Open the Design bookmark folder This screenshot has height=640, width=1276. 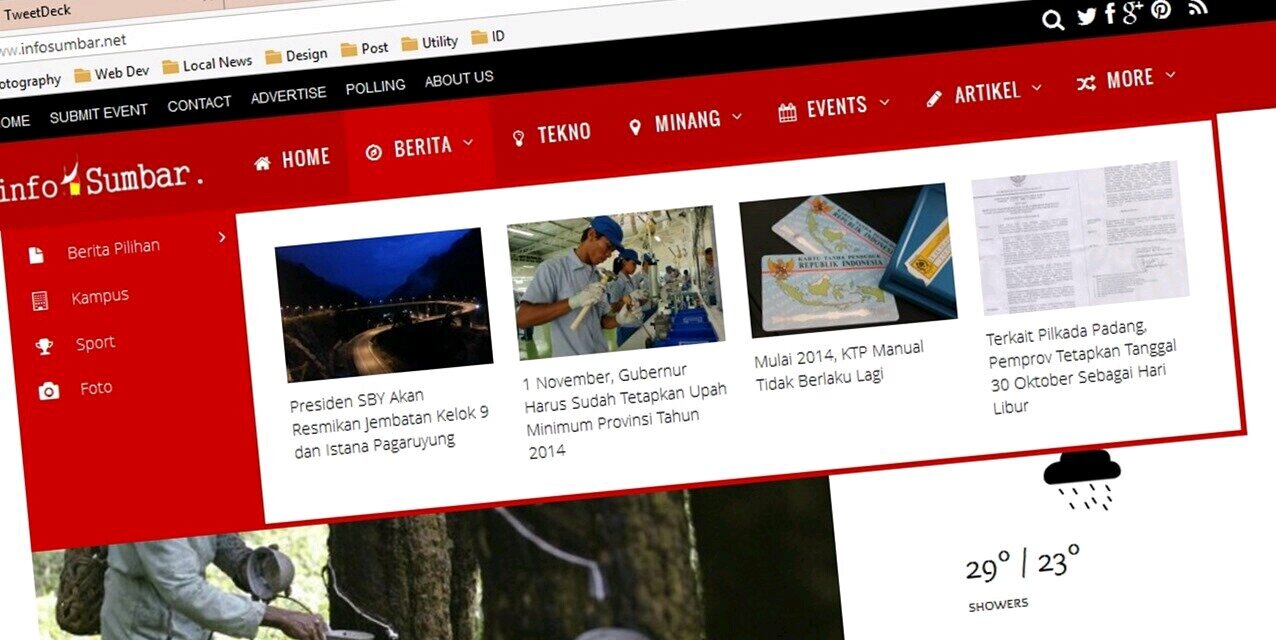[x=296, y=56]
